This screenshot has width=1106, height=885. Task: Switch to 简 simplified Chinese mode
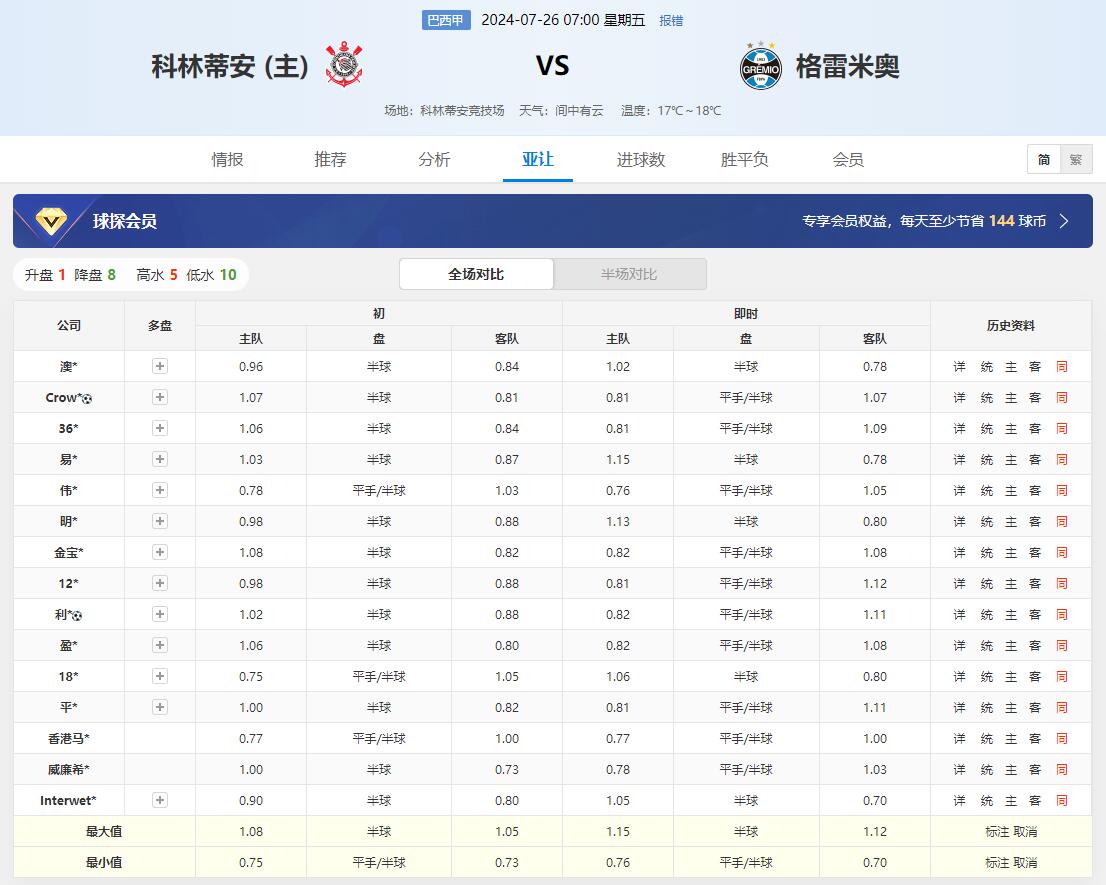pyautogui.click(x=1044, y=160)
